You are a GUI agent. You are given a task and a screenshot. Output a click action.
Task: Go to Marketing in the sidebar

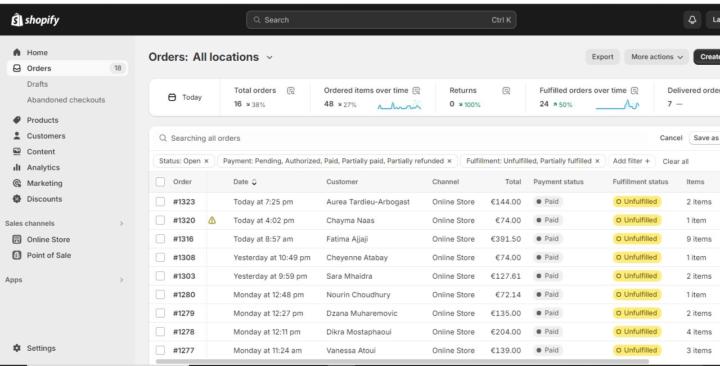[45, 183]
